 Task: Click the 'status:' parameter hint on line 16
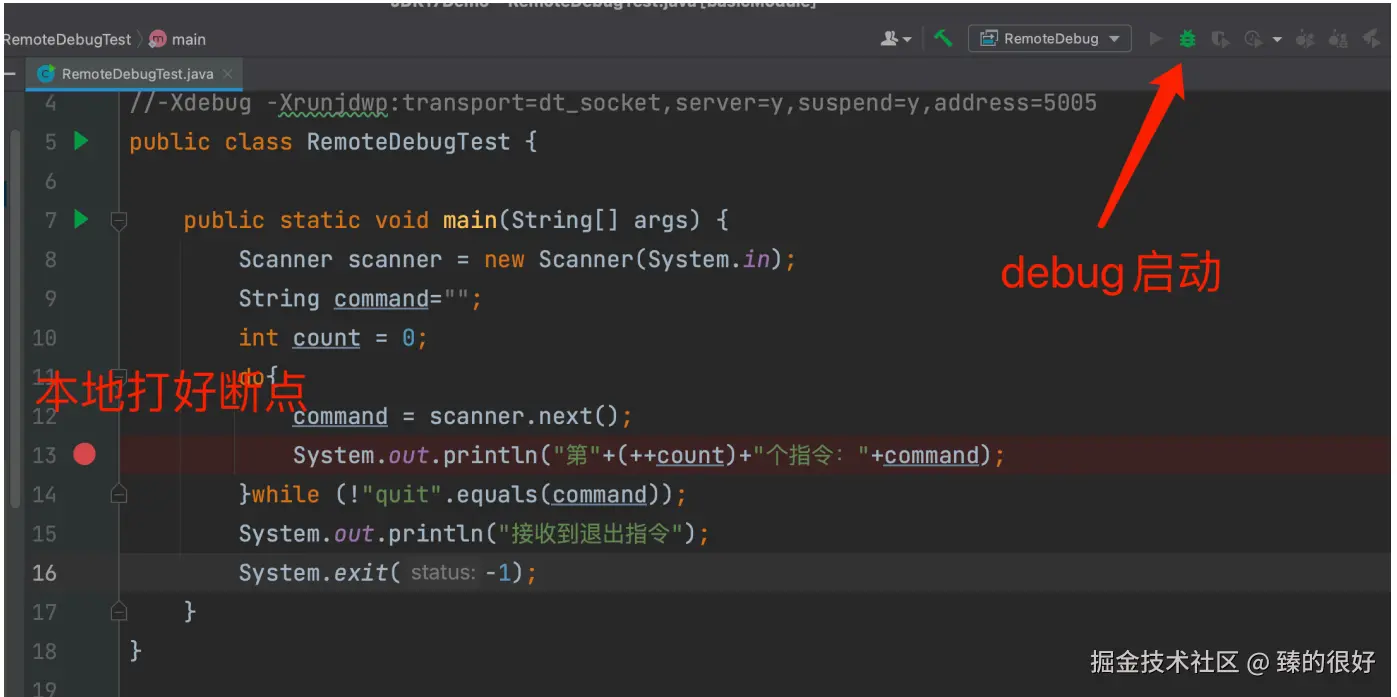pos(443,573)
